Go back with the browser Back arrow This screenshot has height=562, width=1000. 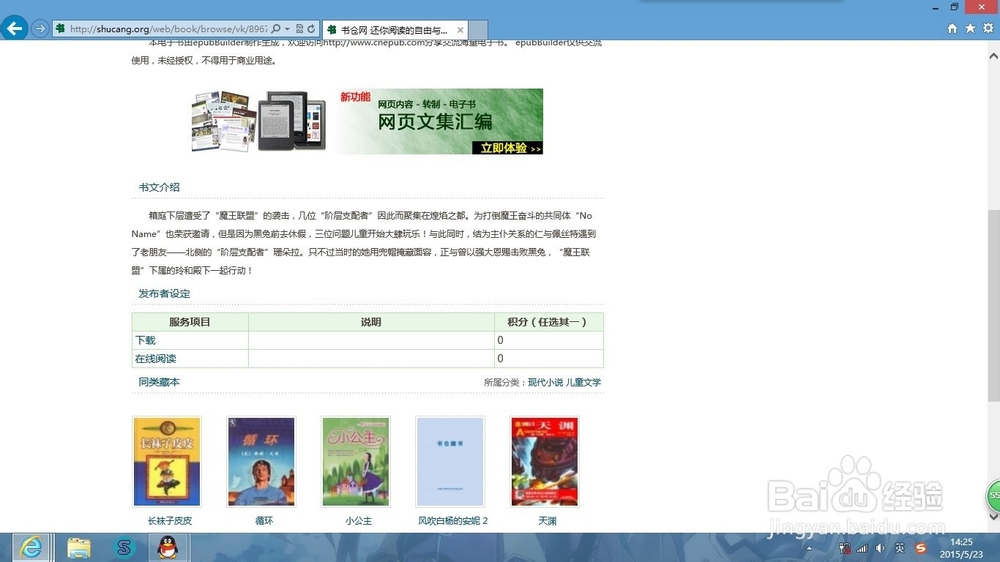tap(15, 28)
